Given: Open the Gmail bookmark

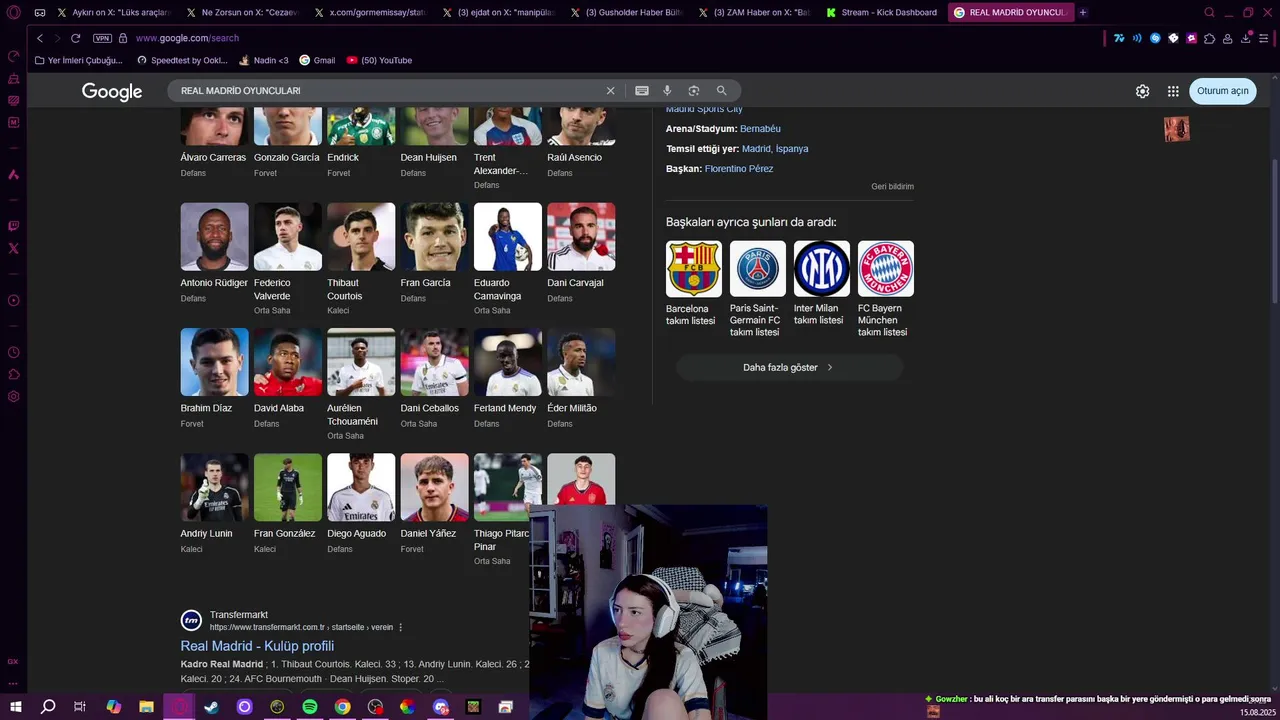Looking at the screenshot, I should [x=317, y=60].
